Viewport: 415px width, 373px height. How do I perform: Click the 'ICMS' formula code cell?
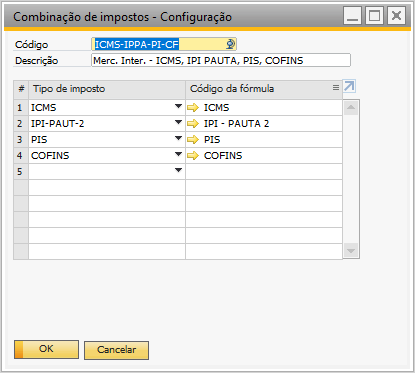point(264,108)
